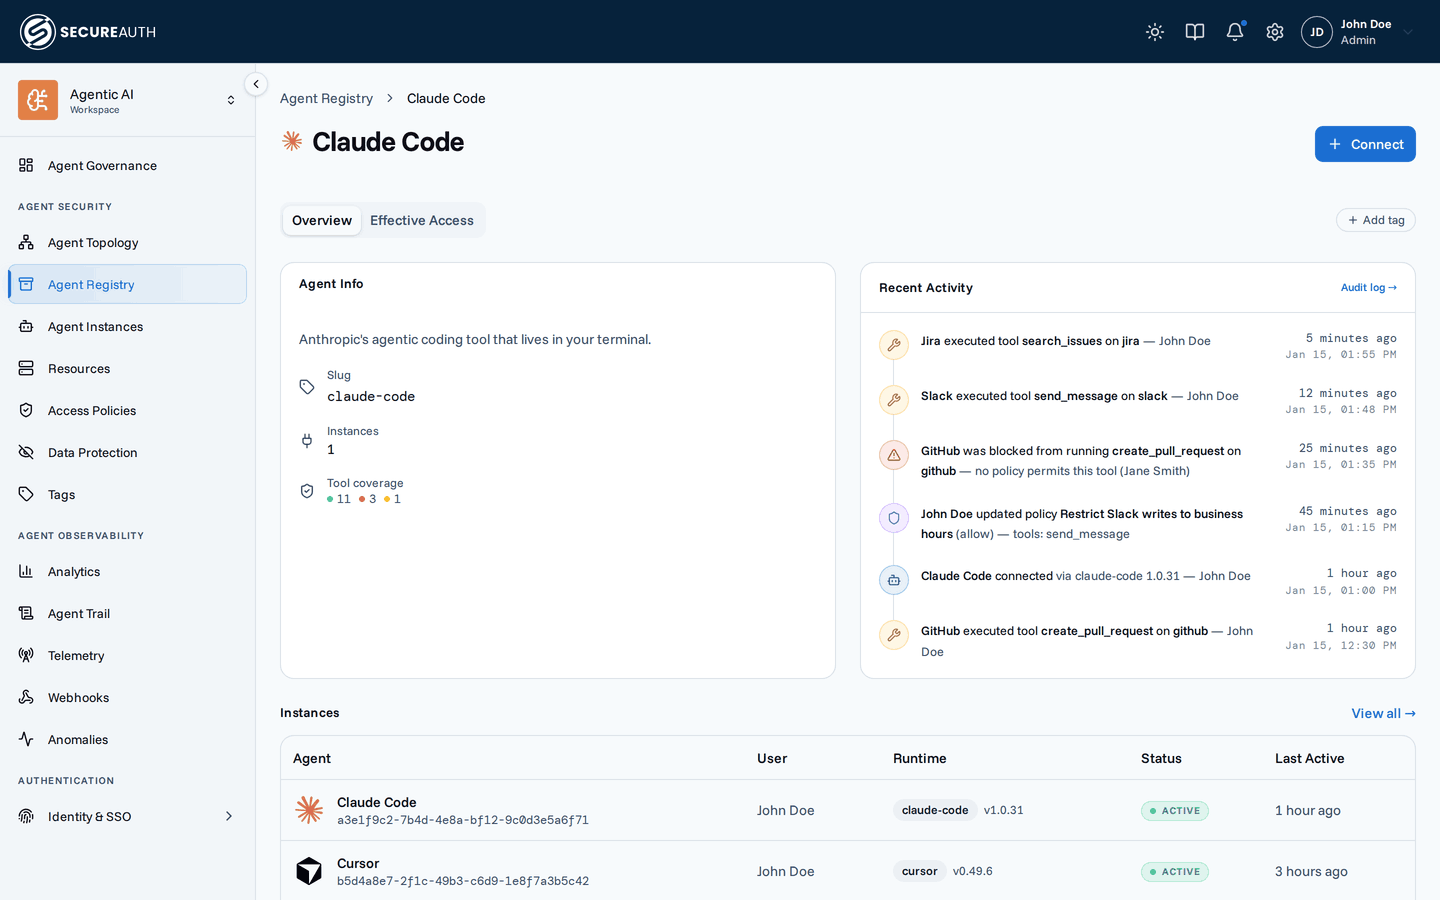1440x900 pixels.
Task: Click the Claude Code connected robot icon
Action: [894, 580]
